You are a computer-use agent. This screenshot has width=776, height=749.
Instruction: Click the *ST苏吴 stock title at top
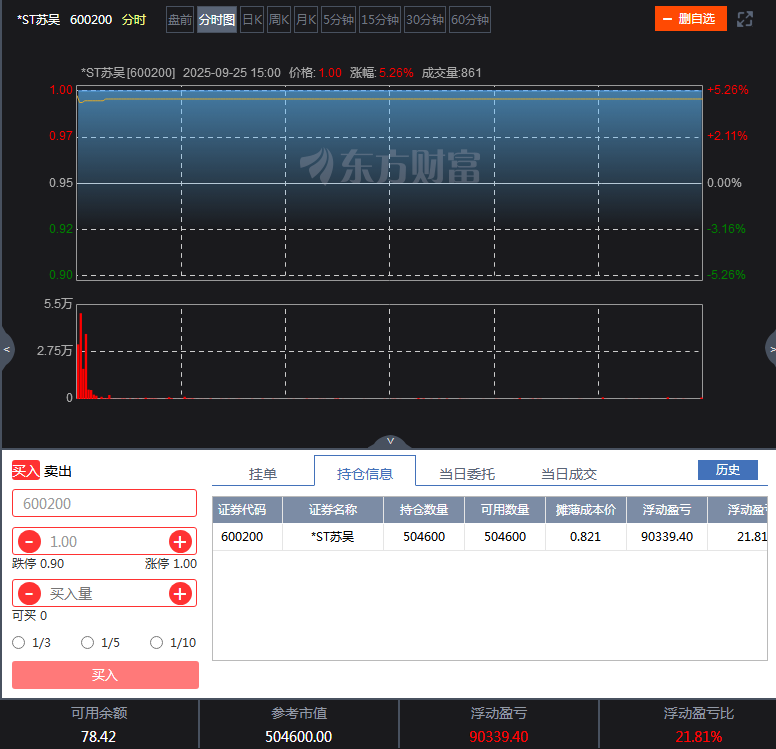pyautogui.click(x=39, y=20)
